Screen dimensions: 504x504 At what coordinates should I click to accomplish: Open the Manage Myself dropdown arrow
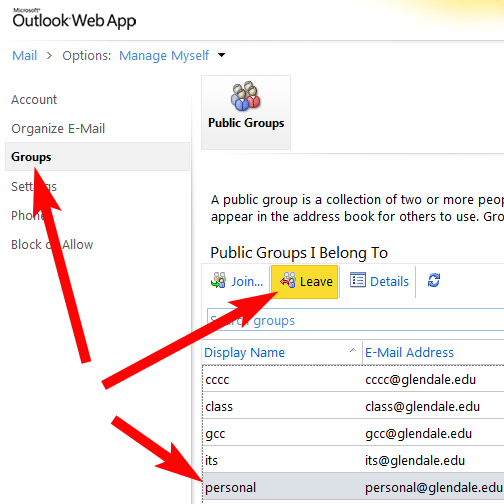click(221, 55)
